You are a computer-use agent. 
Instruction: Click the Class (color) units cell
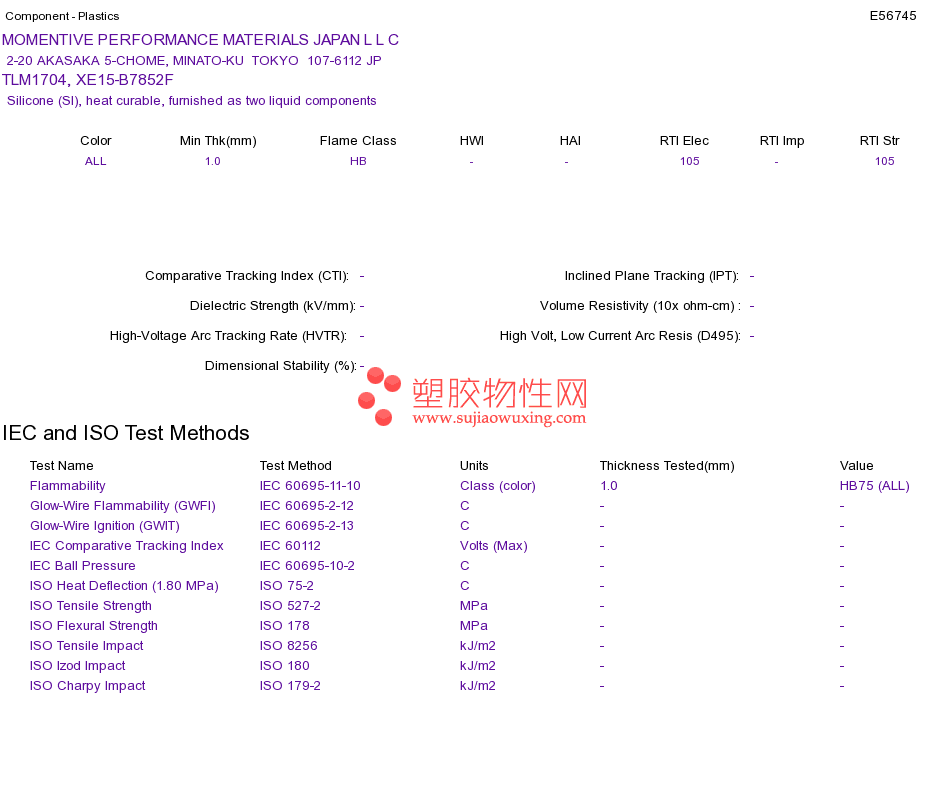coord(498,485)
